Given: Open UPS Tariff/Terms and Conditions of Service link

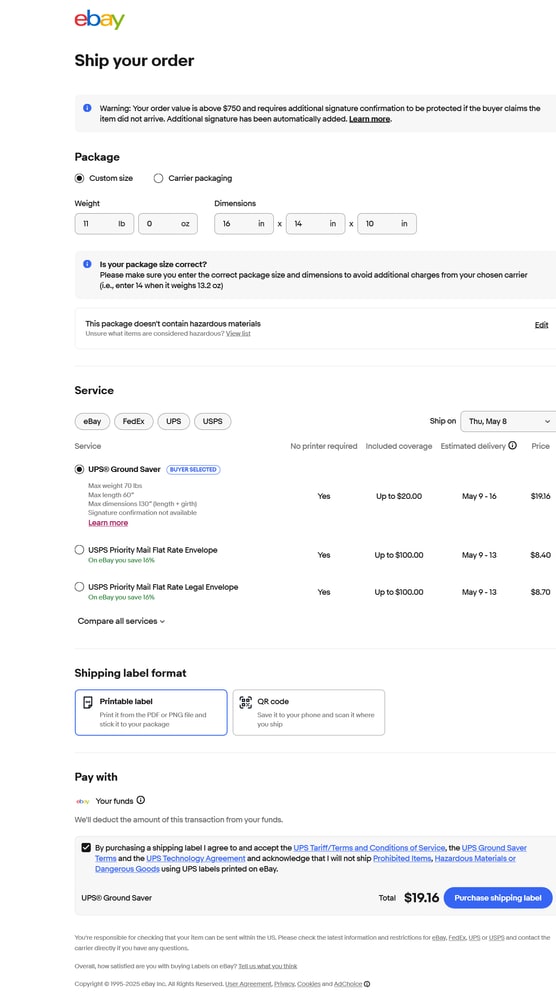Looking at the screenshot, I should pos(369,848).
